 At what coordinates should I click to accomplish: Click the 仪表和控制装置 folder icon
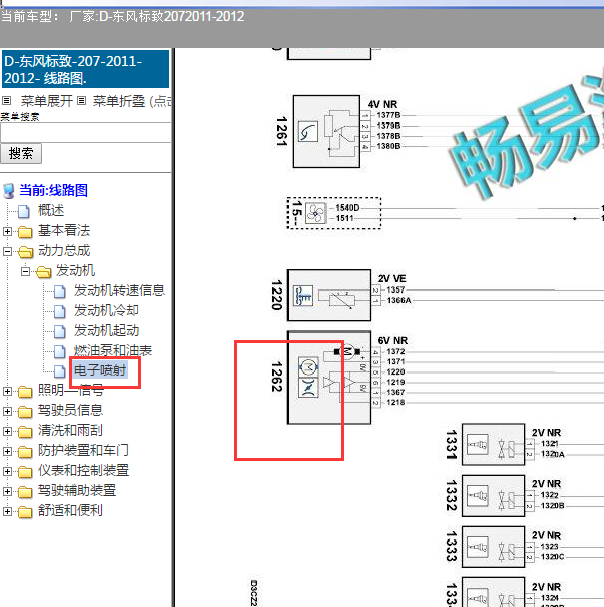[25, 472]
